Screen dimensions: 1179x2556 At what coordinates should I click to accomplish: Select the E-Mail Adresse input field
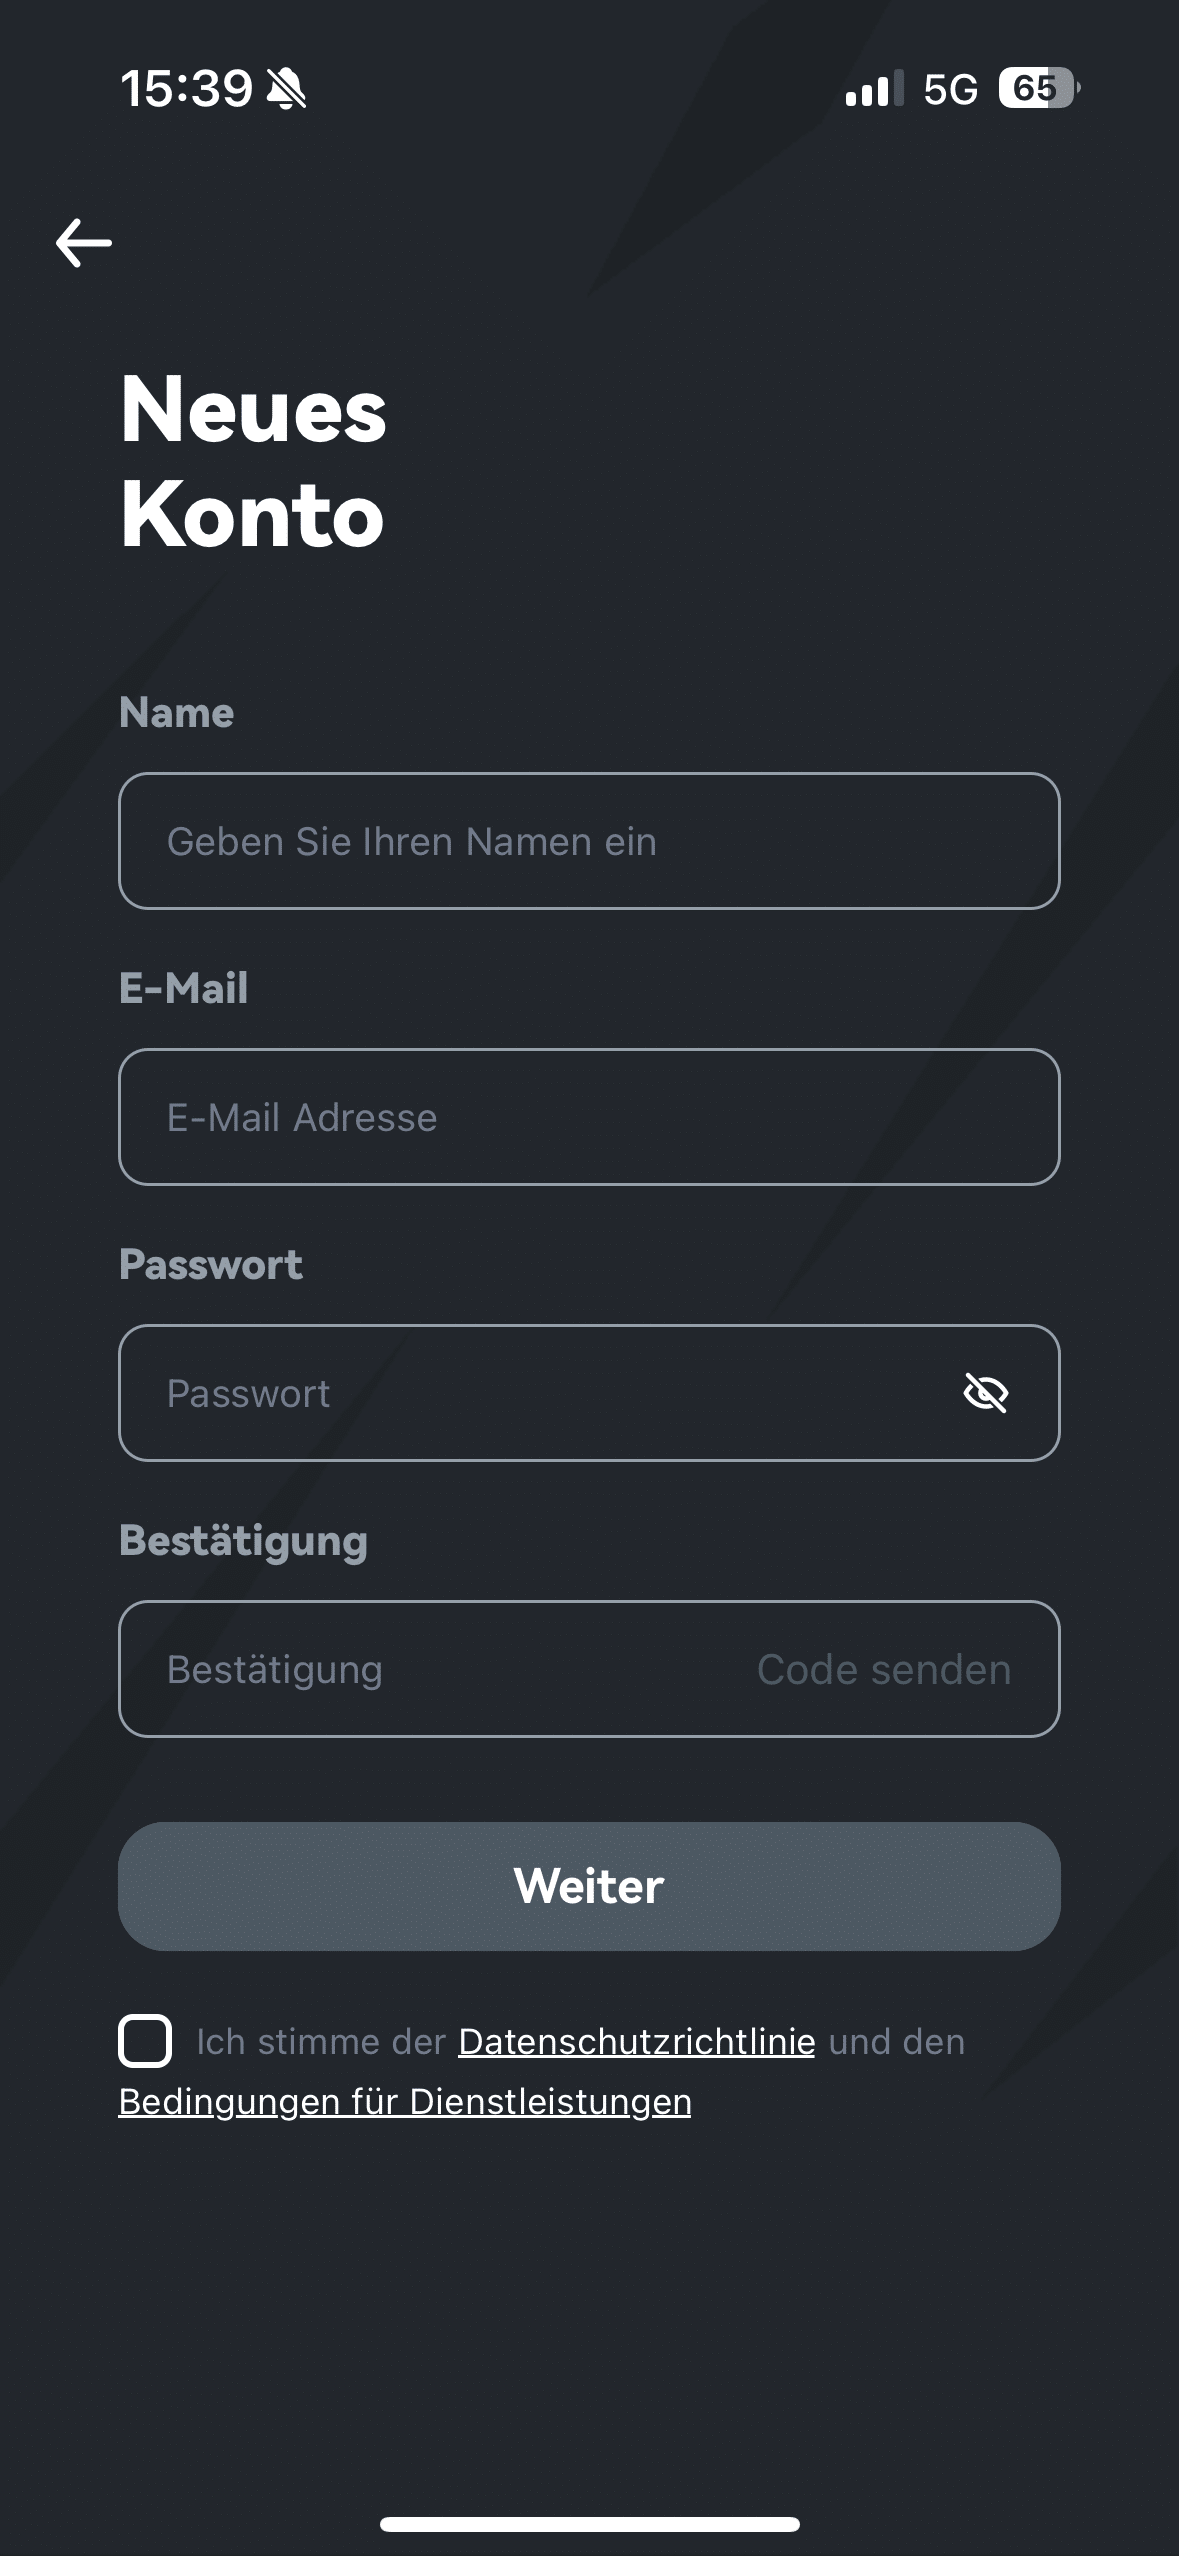coord(589,1117)
